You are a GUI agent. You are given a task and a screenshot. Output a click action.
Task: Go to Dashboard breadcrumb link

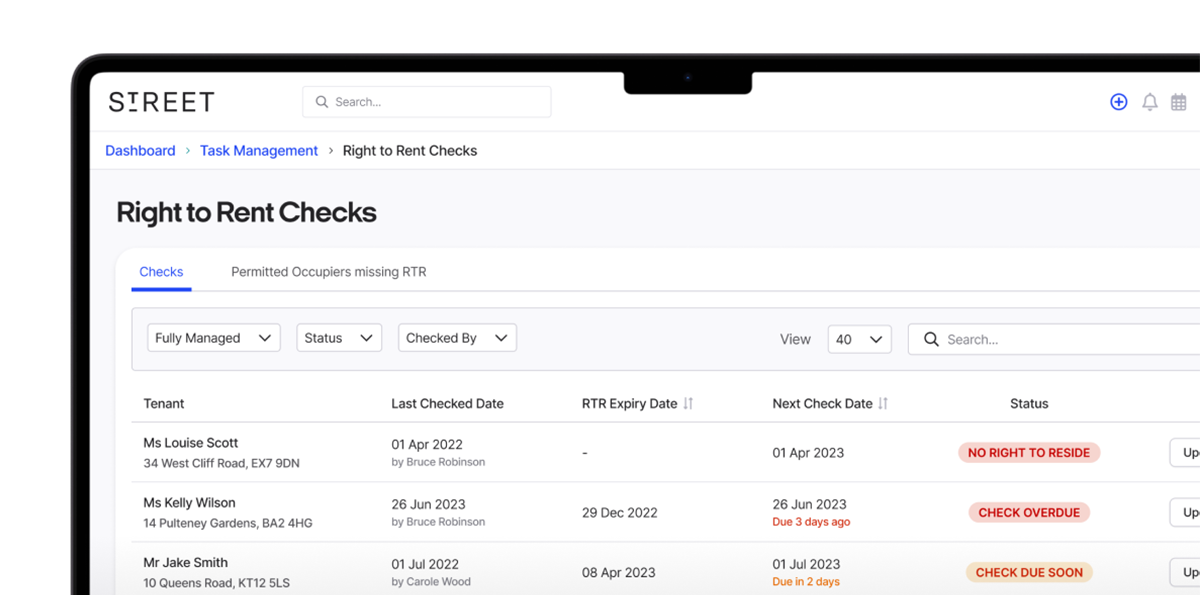click(x=140, y=151)
